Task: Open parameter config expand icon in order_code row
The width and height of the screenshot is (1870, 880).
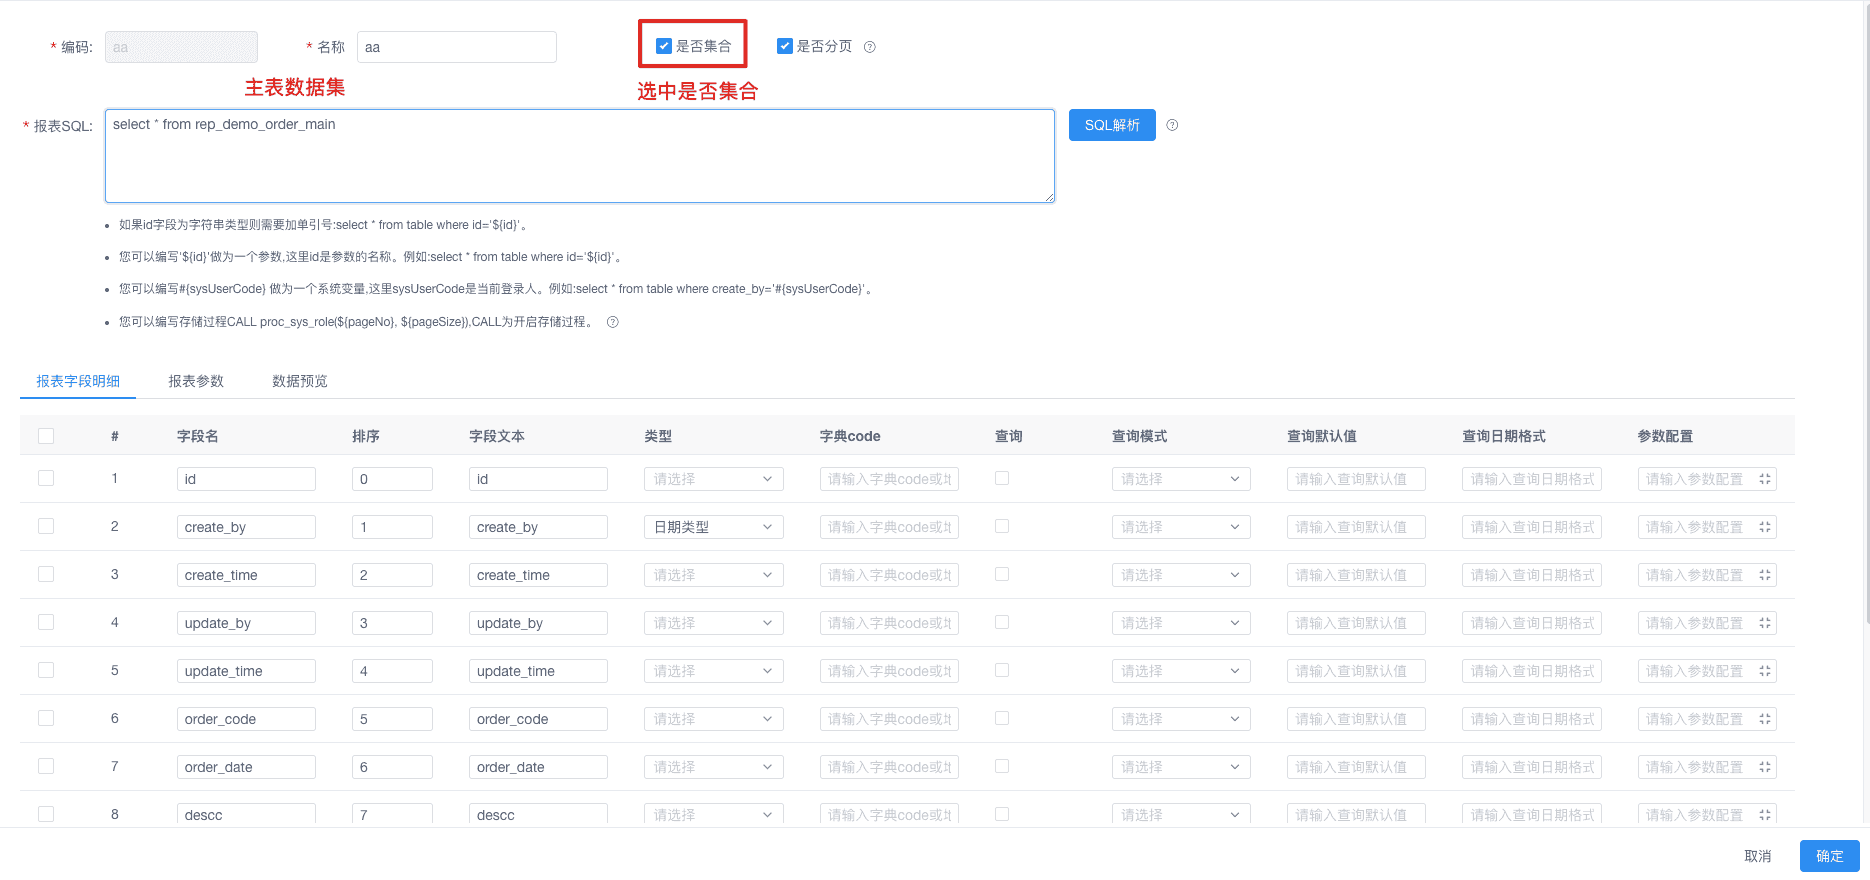Action: point(1765,719)
